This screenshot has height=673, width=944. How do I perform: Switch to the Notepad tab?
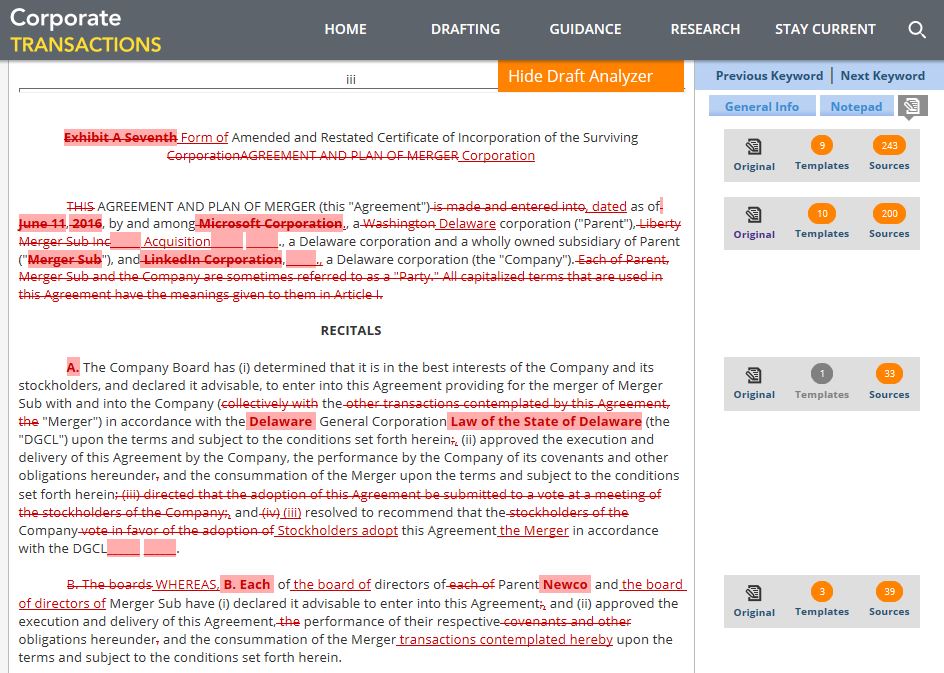pos(856,107)
